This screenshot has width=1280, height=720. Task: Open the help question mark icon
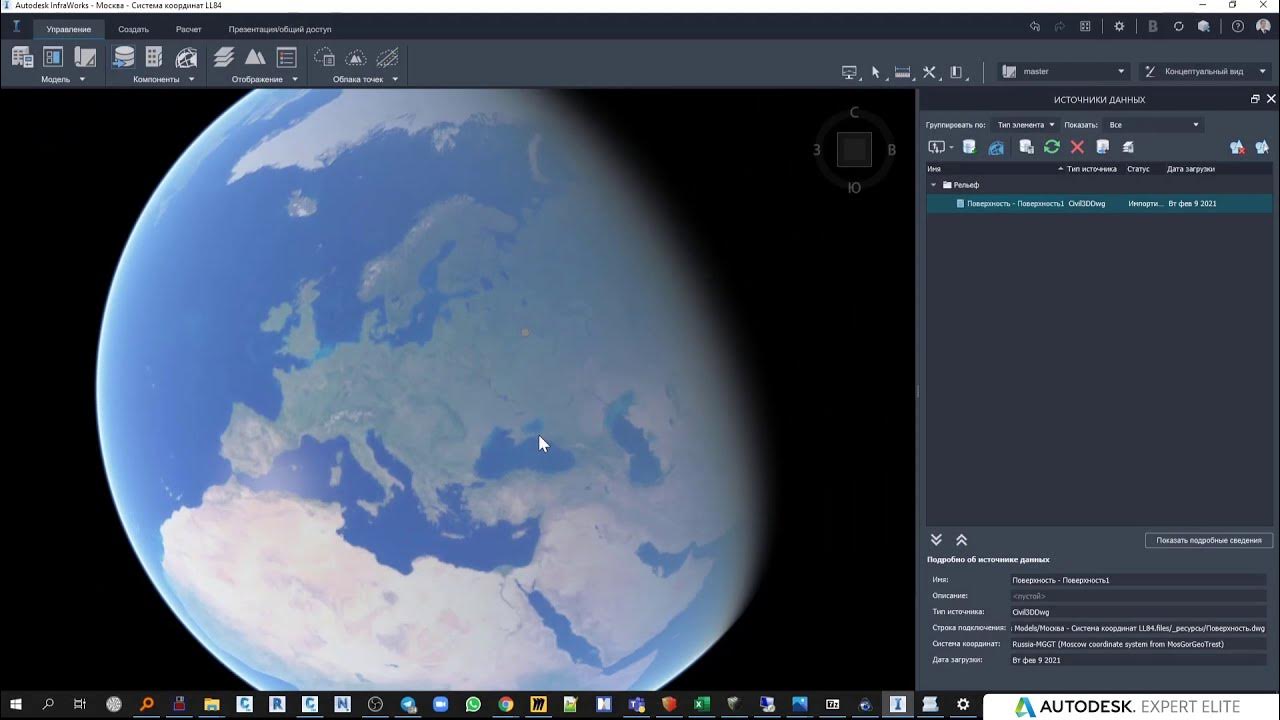point(1238,27)
